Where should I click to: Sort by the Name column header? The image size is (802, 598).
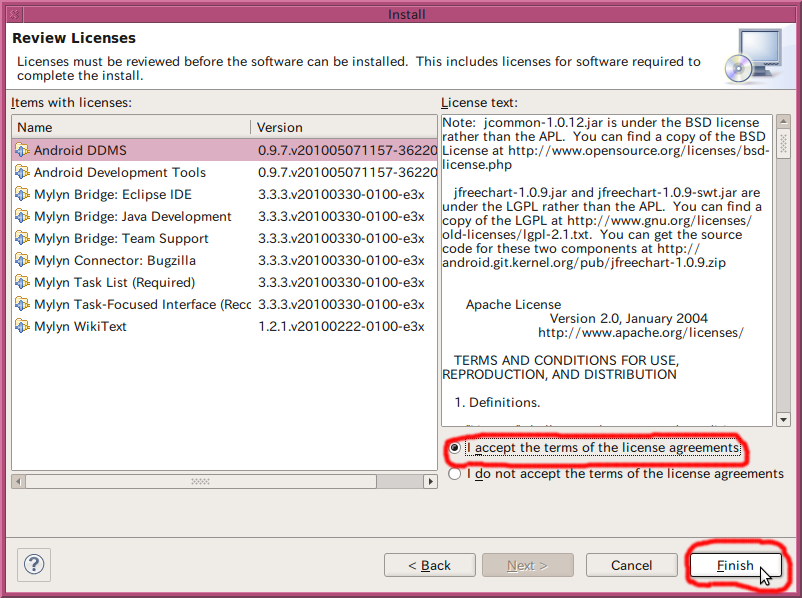(131, 127)
